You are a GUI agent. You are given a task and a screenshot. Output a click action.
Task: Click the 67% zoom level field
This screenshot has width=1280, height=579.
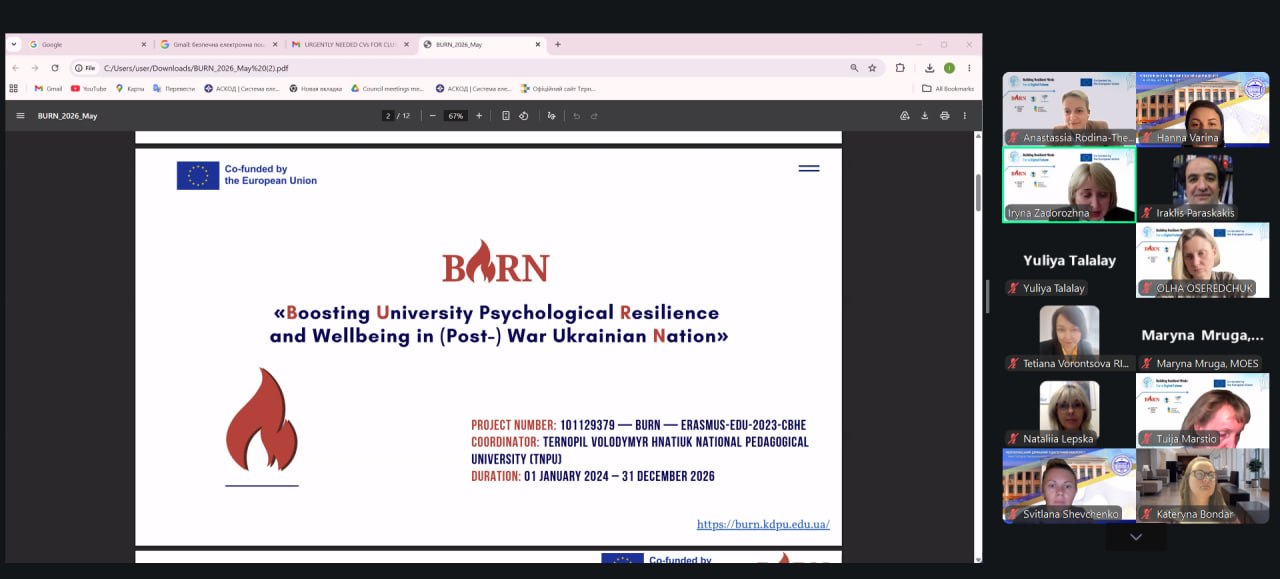[x=456, y=116]
